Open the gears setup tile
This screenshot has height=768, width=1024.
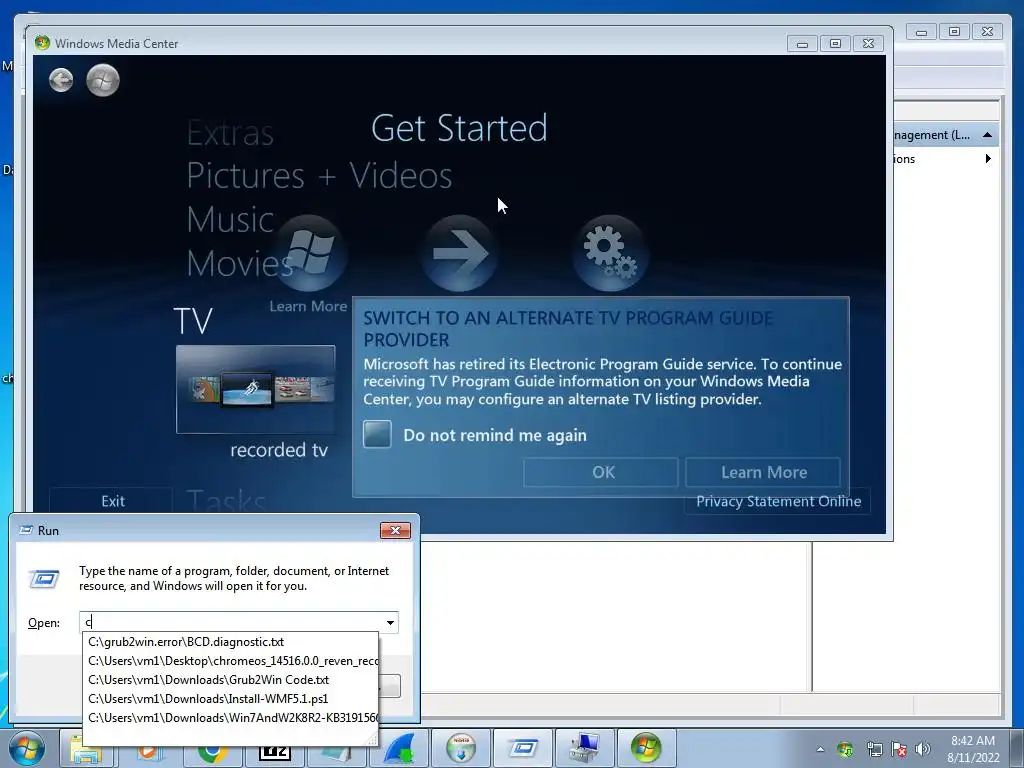coord(610,253)
